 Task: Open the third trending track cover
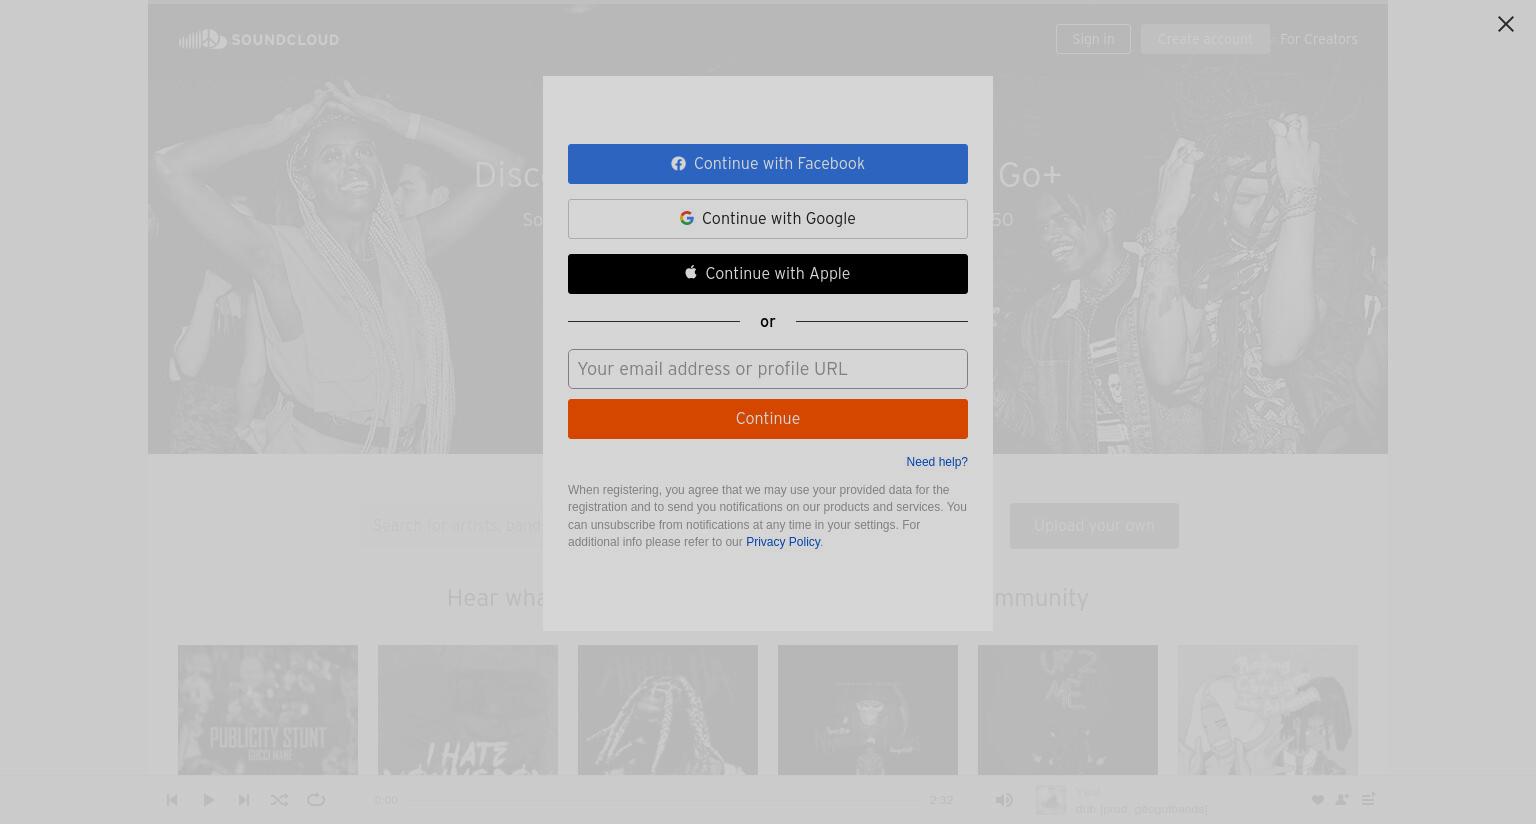coord(668,710)
